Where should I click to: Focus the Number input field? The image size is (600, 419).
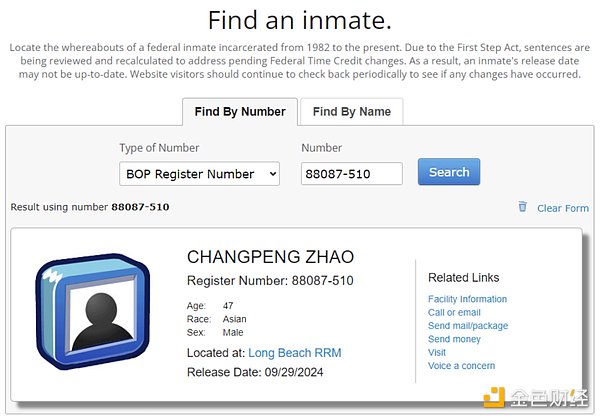pos(351,173)
